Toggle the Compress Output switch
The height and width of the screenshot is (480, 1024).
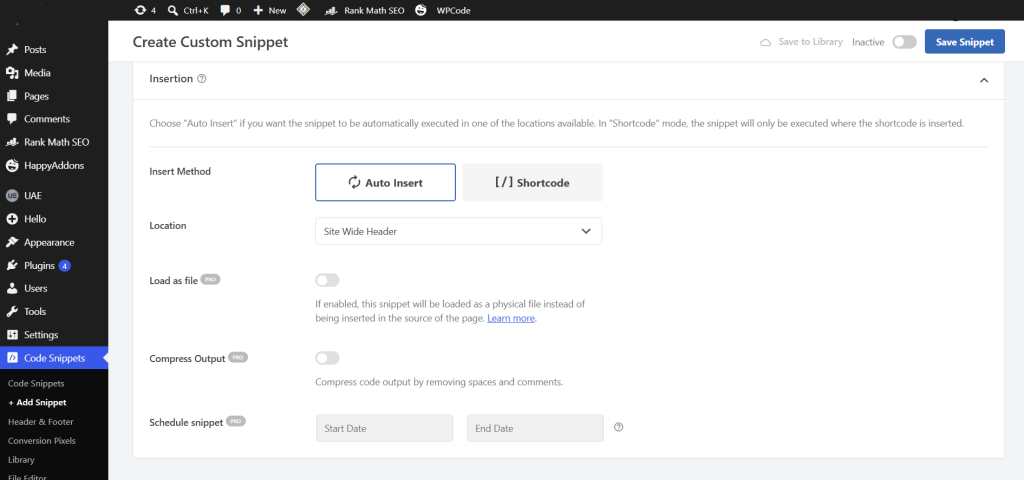[x=327, y=358]
